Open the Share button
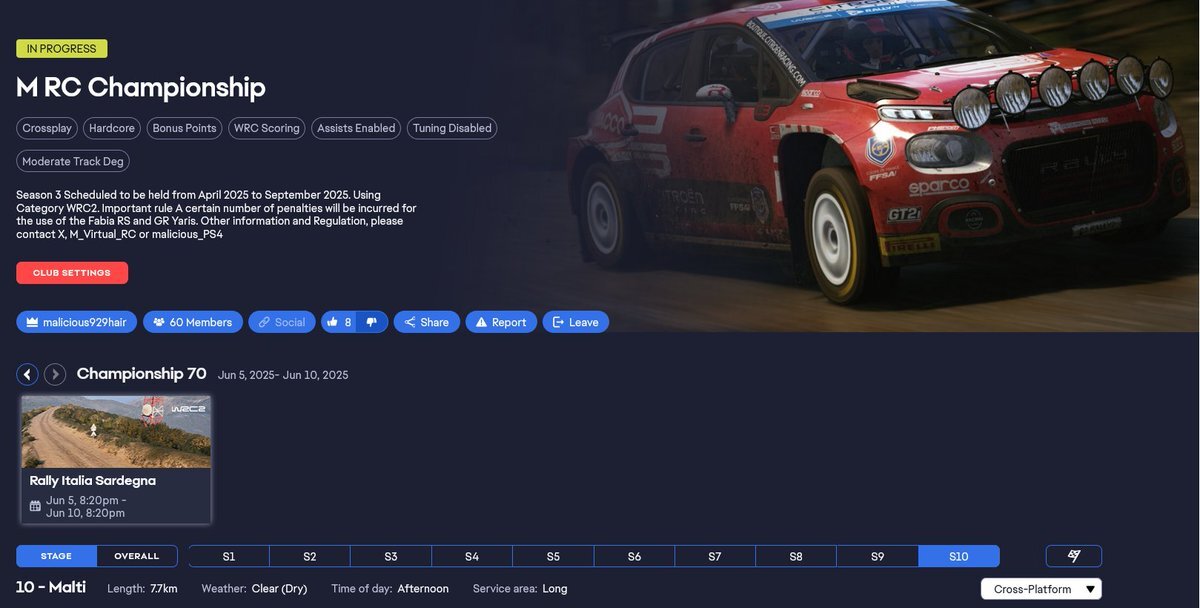Screen dimensions: 1200x608 pyautogui.click(x=427, y=322)
